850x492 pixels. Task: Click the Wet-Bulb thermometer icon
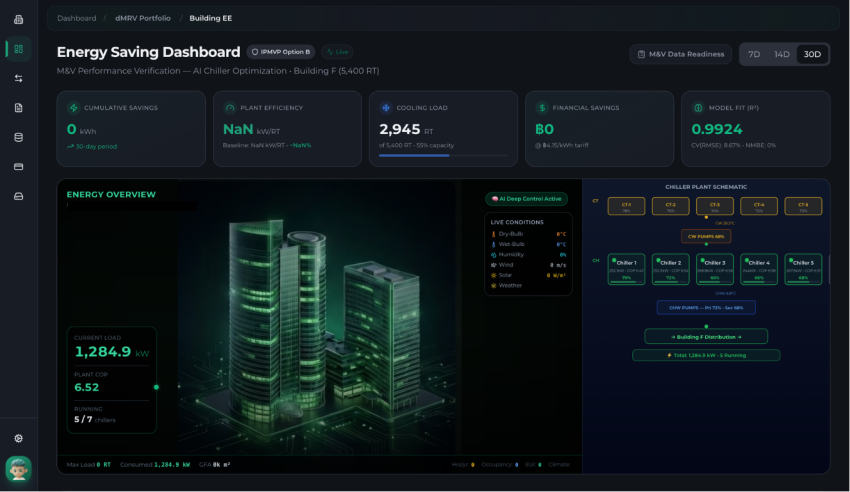tap(493, 244)
